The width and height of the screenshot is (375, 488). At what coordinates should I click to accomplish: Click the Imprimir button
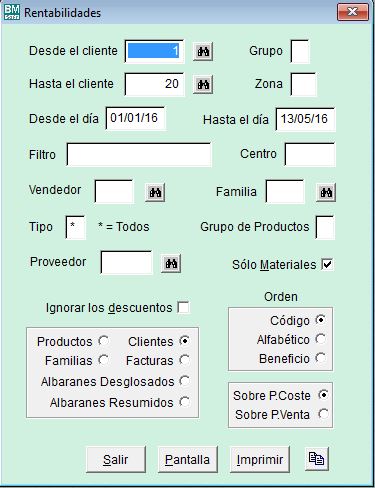click(260, 460)
